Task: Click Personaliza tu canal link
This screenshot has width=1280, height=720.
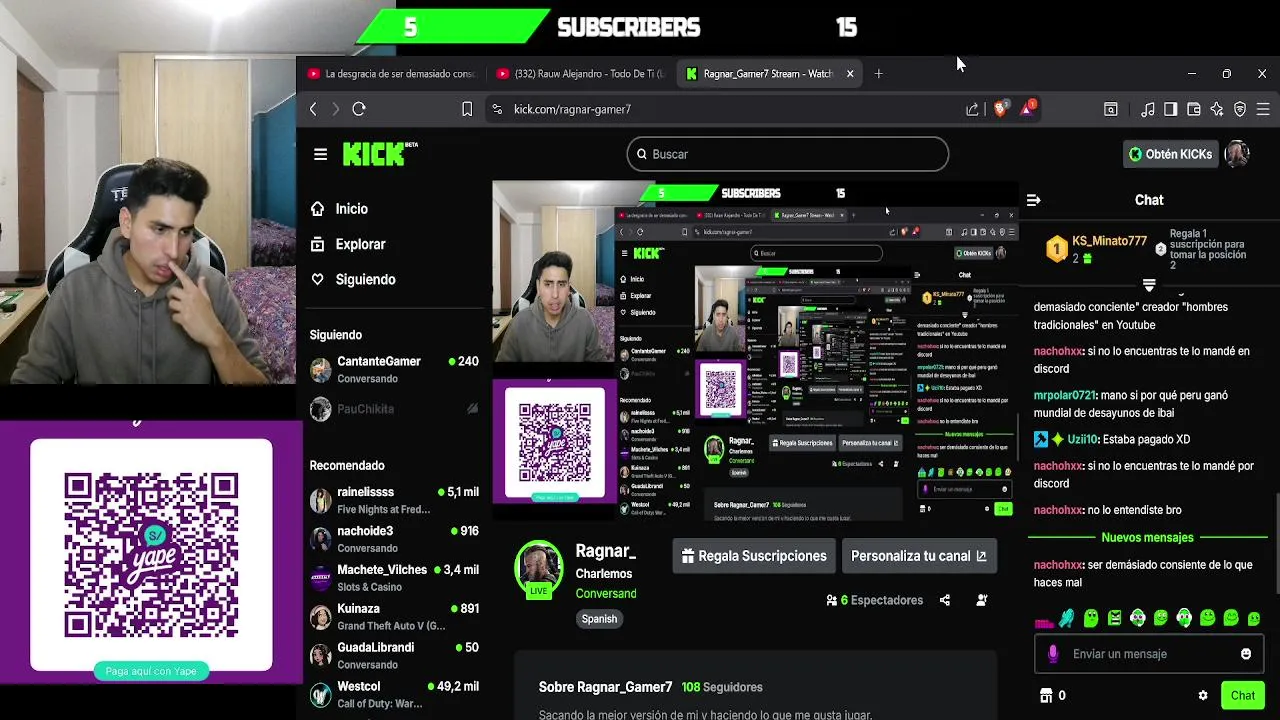Action: tap(918, 556)
